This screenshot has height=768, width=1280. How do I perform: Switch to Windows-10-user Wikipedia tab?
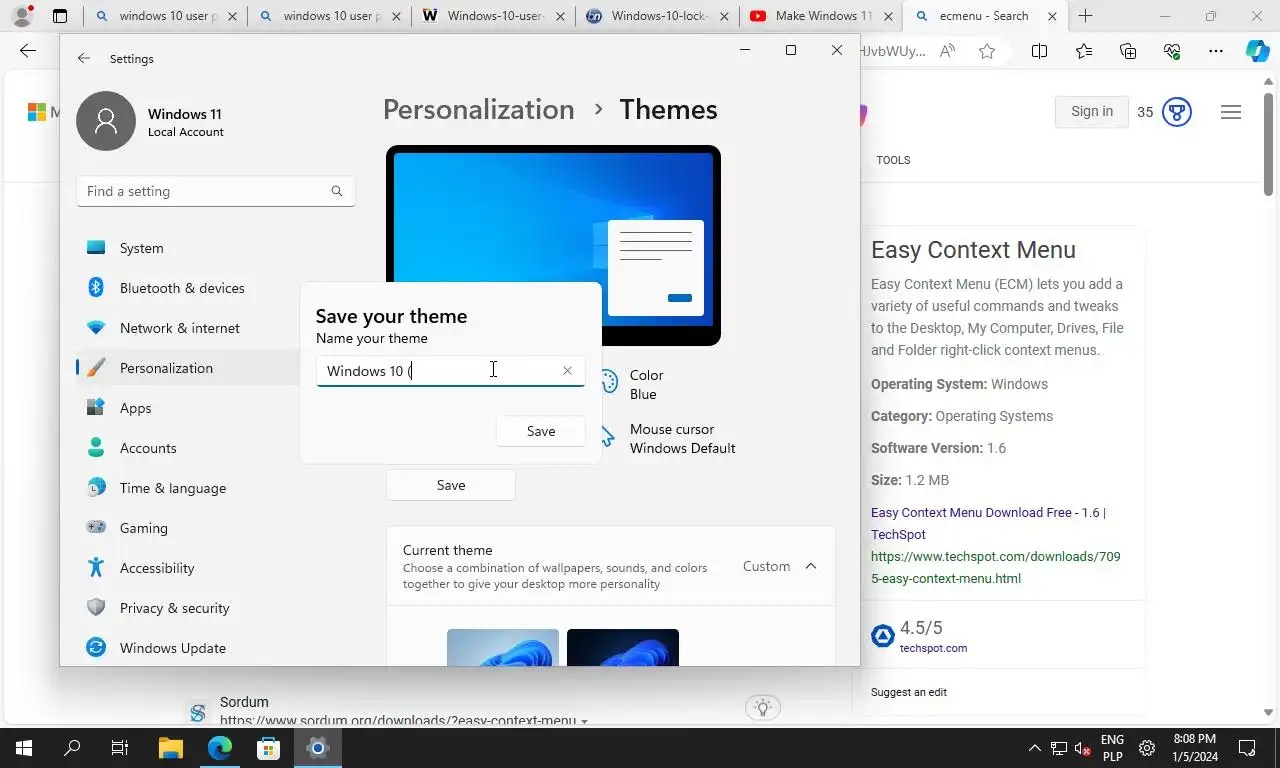(494, 16)
